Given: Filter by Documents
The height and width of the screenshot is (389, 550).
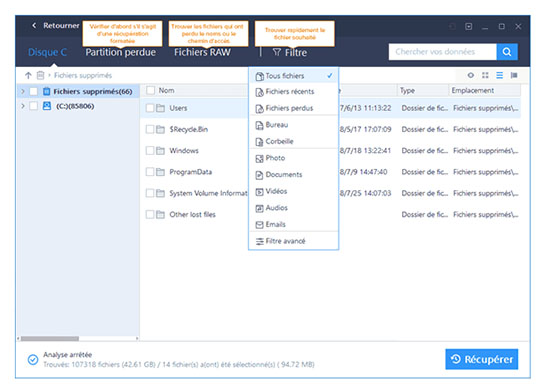Looking at the screenshot, I should pyautogui.click(x=294, y=175).
